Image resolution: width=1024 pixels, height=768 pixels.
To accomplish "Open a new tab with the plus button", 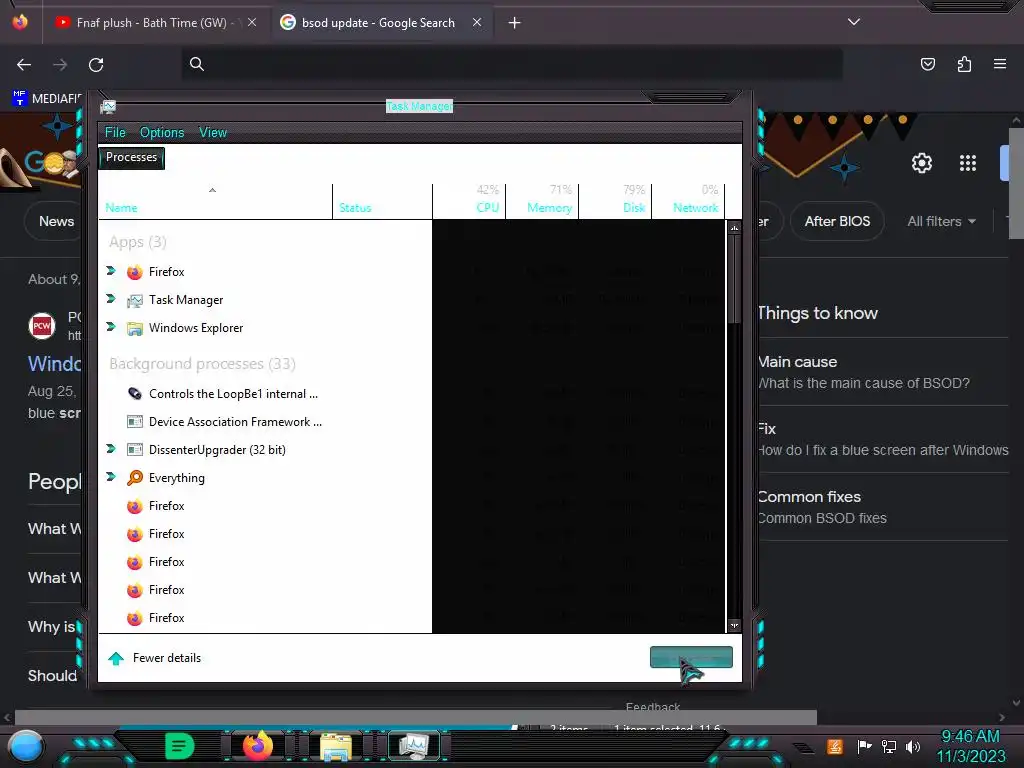I will pyautogui.click(x=515, y=23).
